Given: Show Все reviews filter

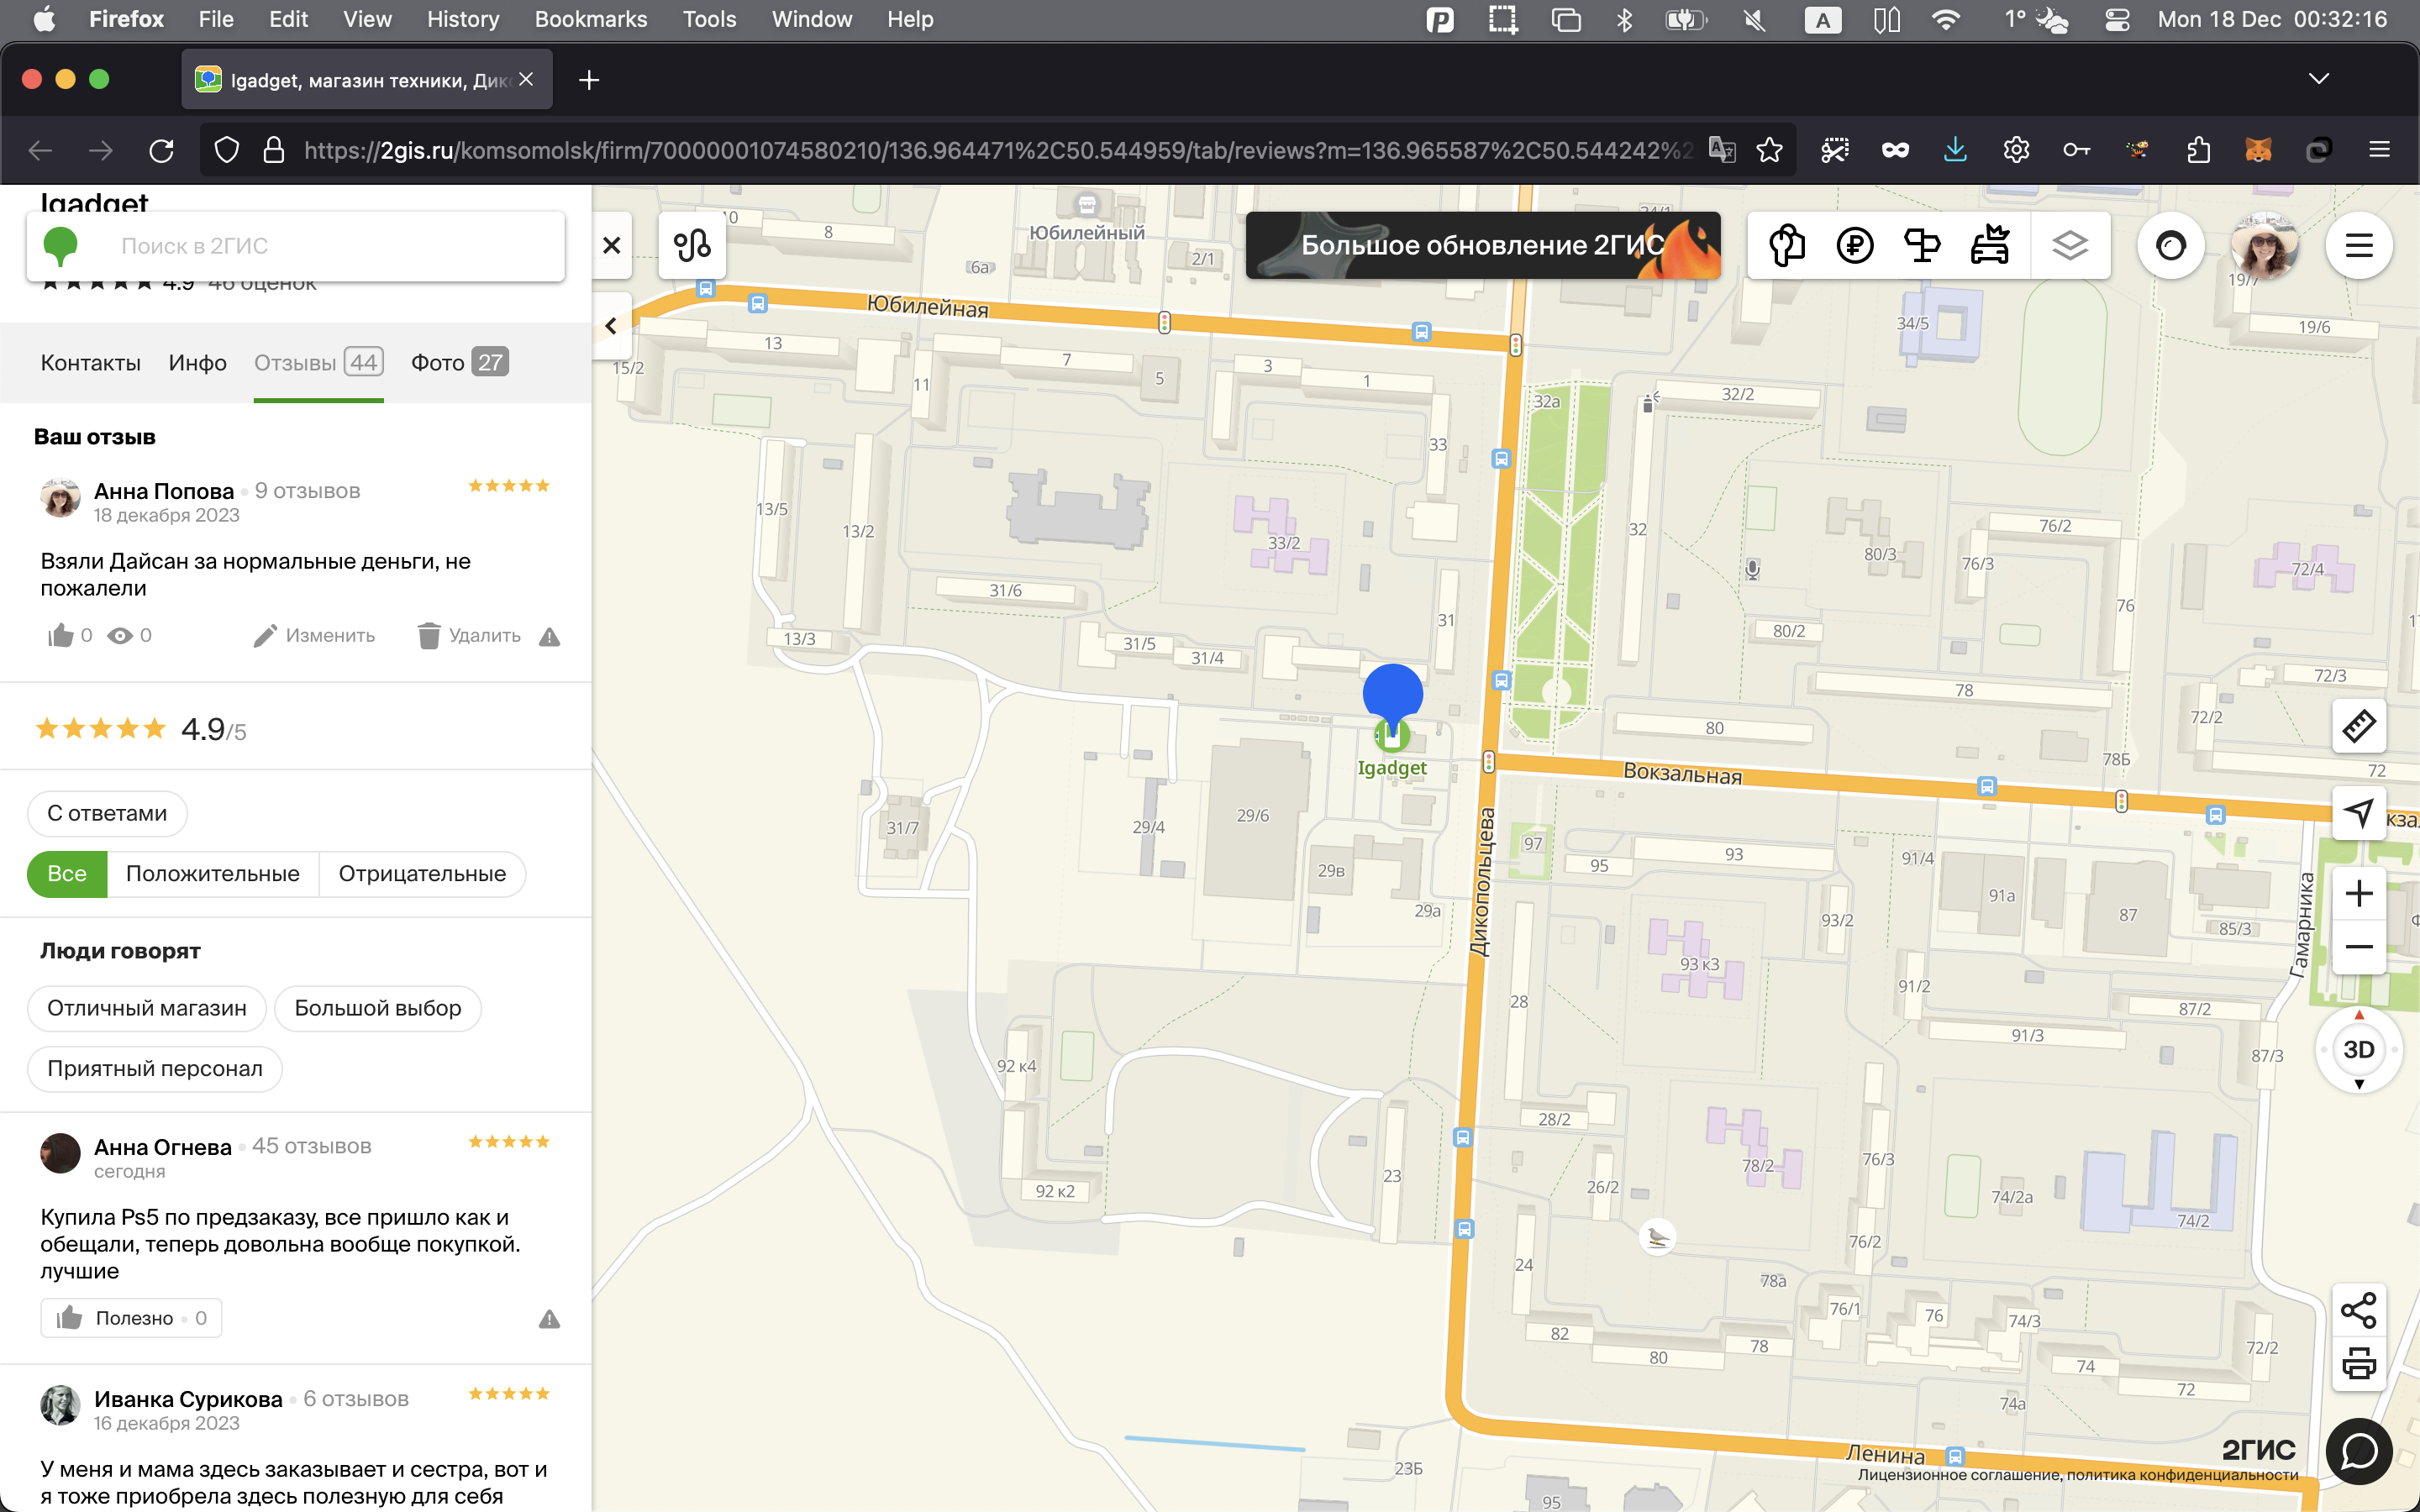Looking at the screenshot, I should 67,874.
